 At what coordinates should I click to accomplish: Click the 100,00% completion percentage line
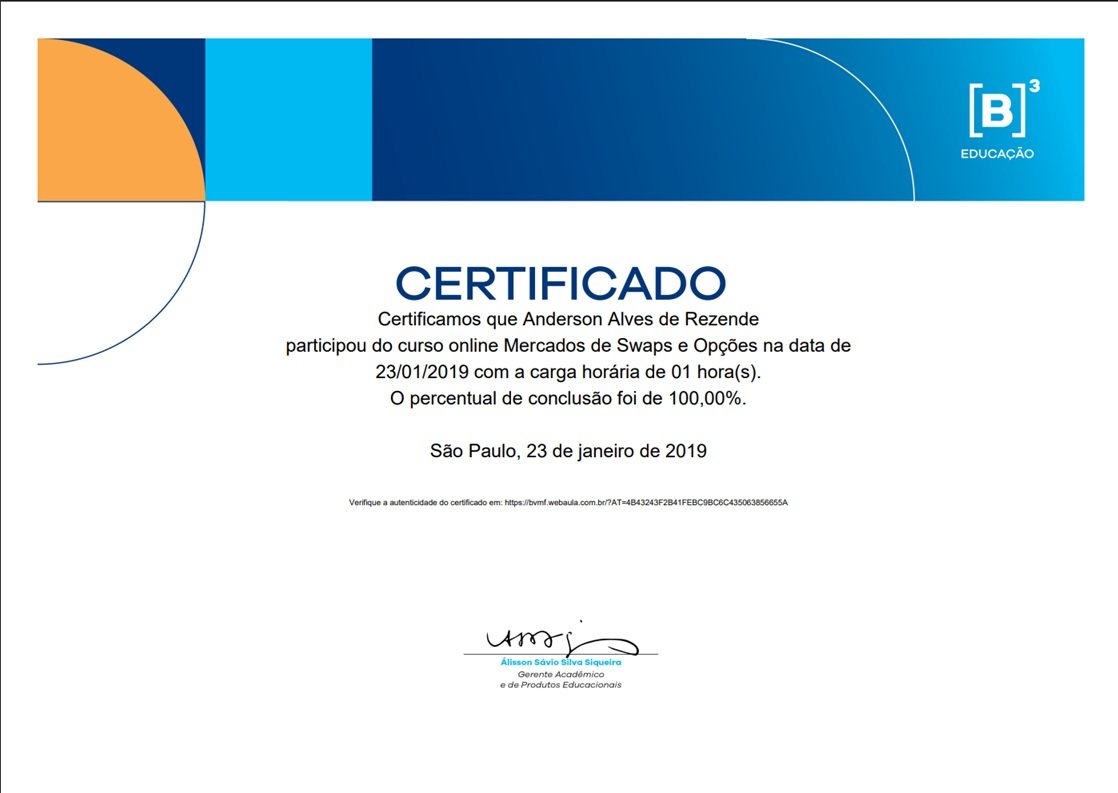(x=568, y=398)
